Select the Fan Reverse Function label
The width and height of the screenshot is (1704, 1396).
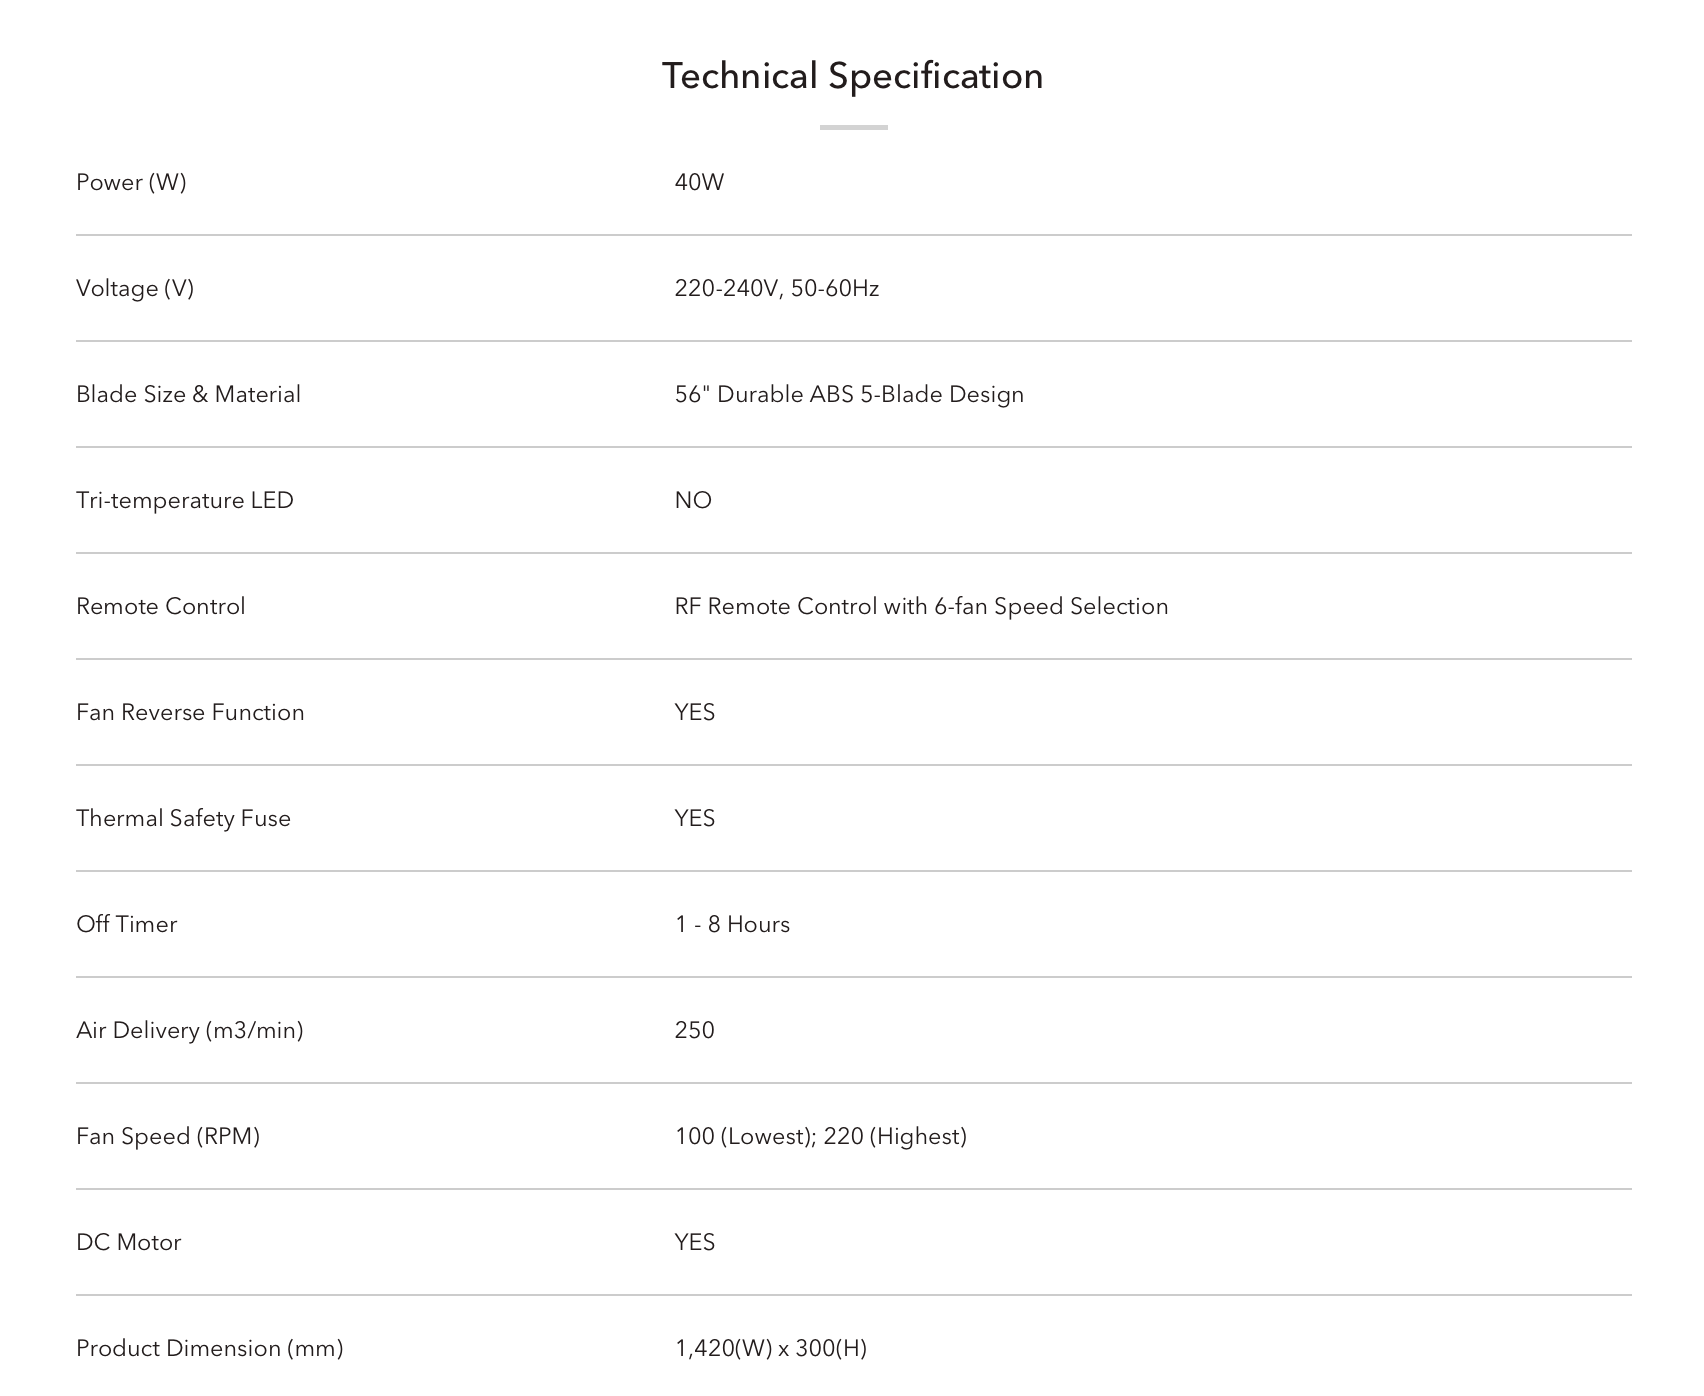(190, 712)
